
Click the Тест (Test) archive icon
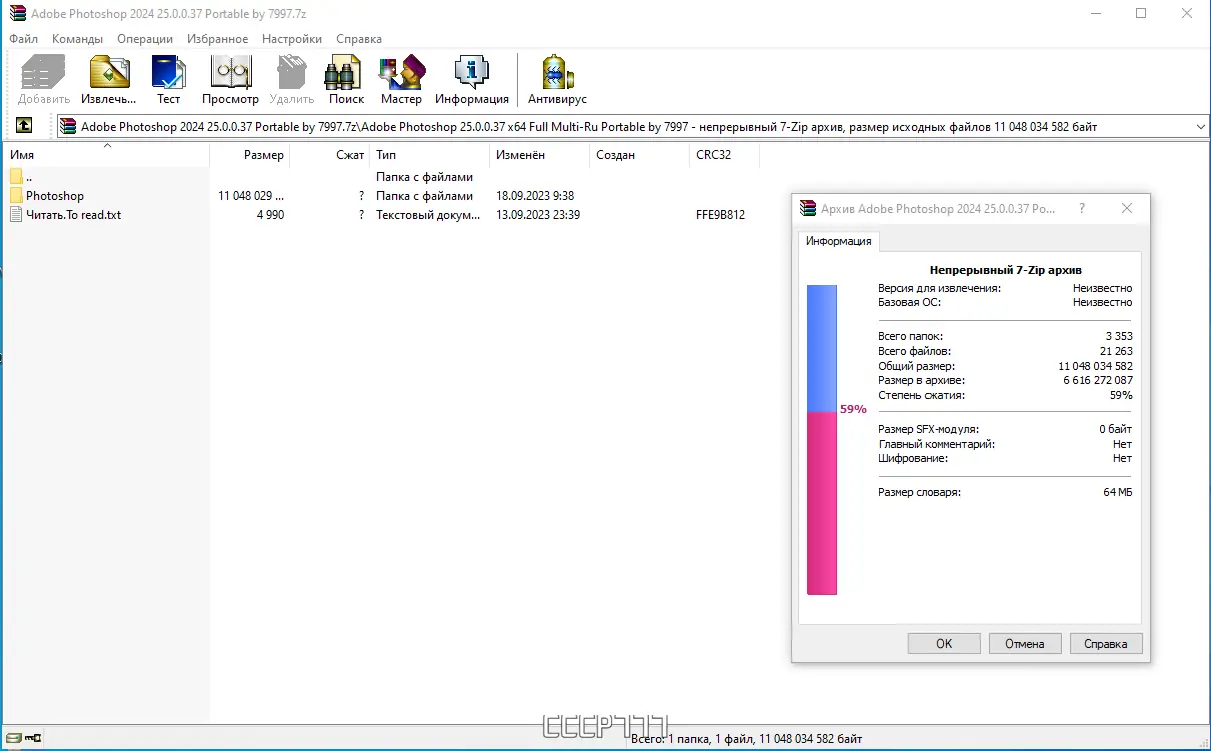[168, 75]
